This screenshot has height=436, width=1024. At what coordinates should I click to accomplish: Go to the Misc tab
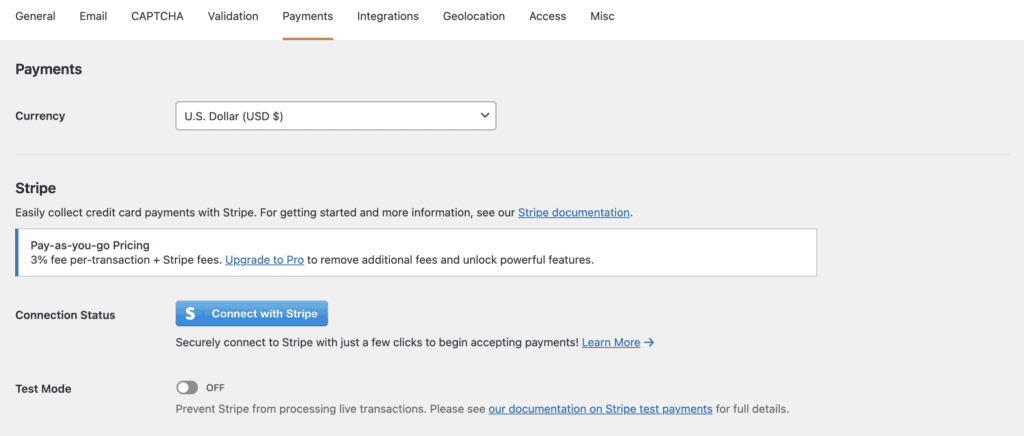(602, 16)
